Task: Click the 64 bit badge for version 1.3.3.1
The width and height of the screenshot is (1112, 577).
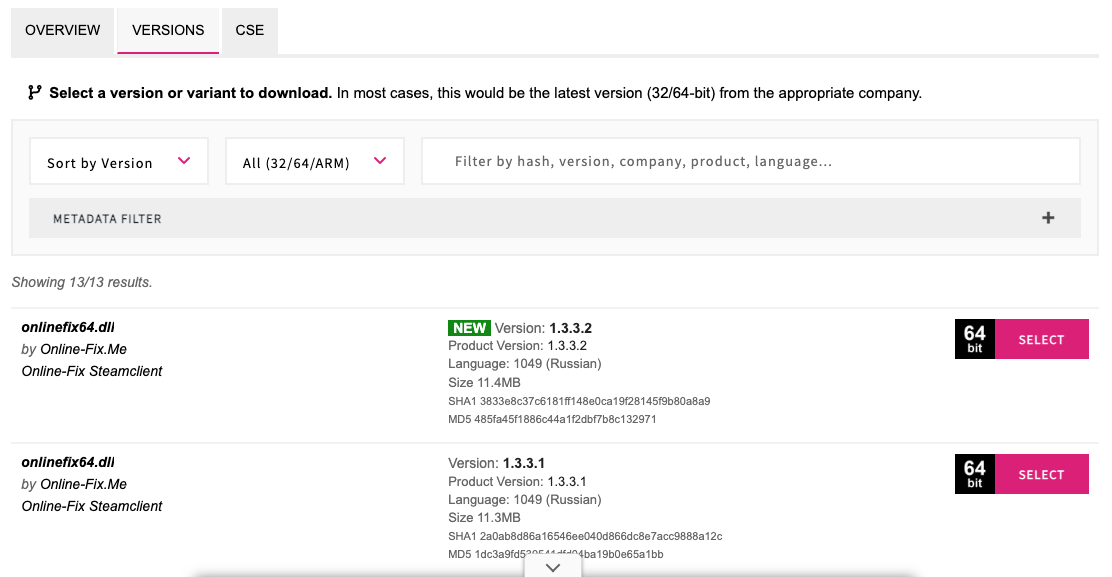Action: click(x=975, y=475)
